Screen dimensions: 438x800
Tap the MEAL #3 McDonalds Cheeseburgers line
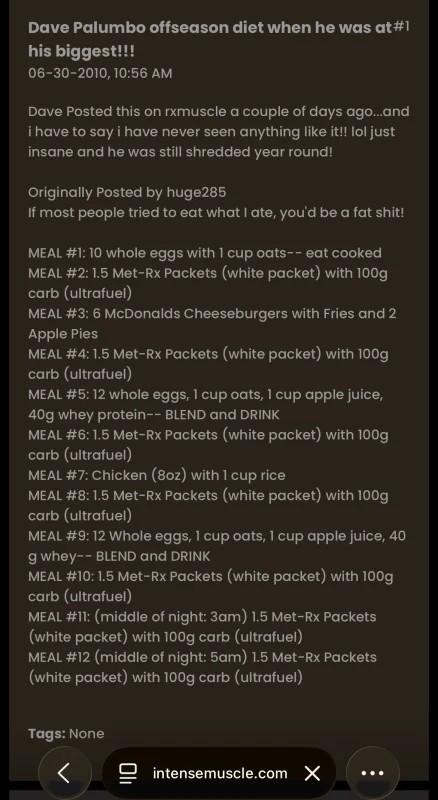click(x=212, y=323)
